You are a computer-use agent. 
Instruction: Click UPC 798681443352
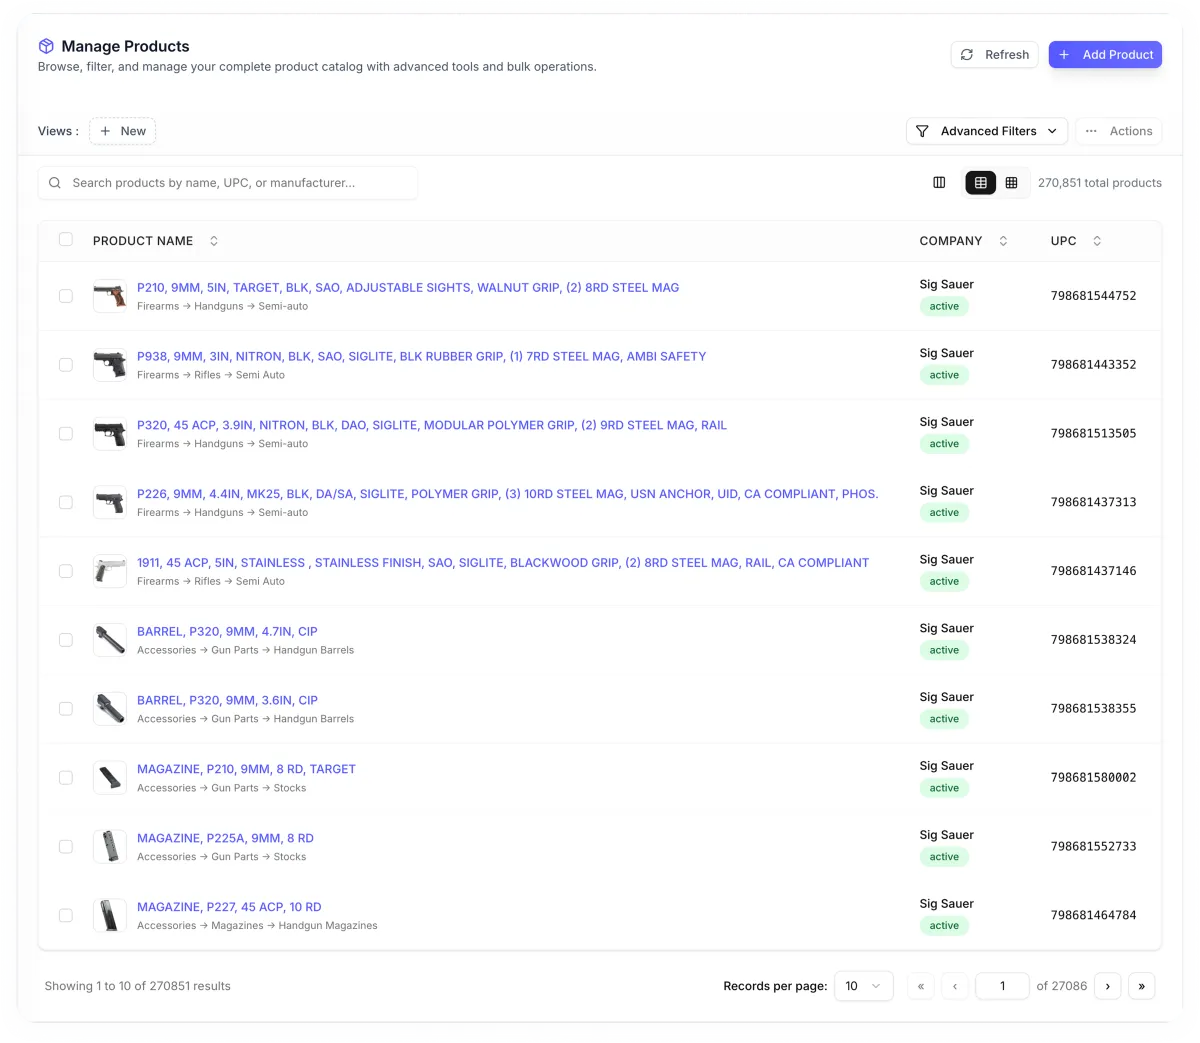(1093, 365)
